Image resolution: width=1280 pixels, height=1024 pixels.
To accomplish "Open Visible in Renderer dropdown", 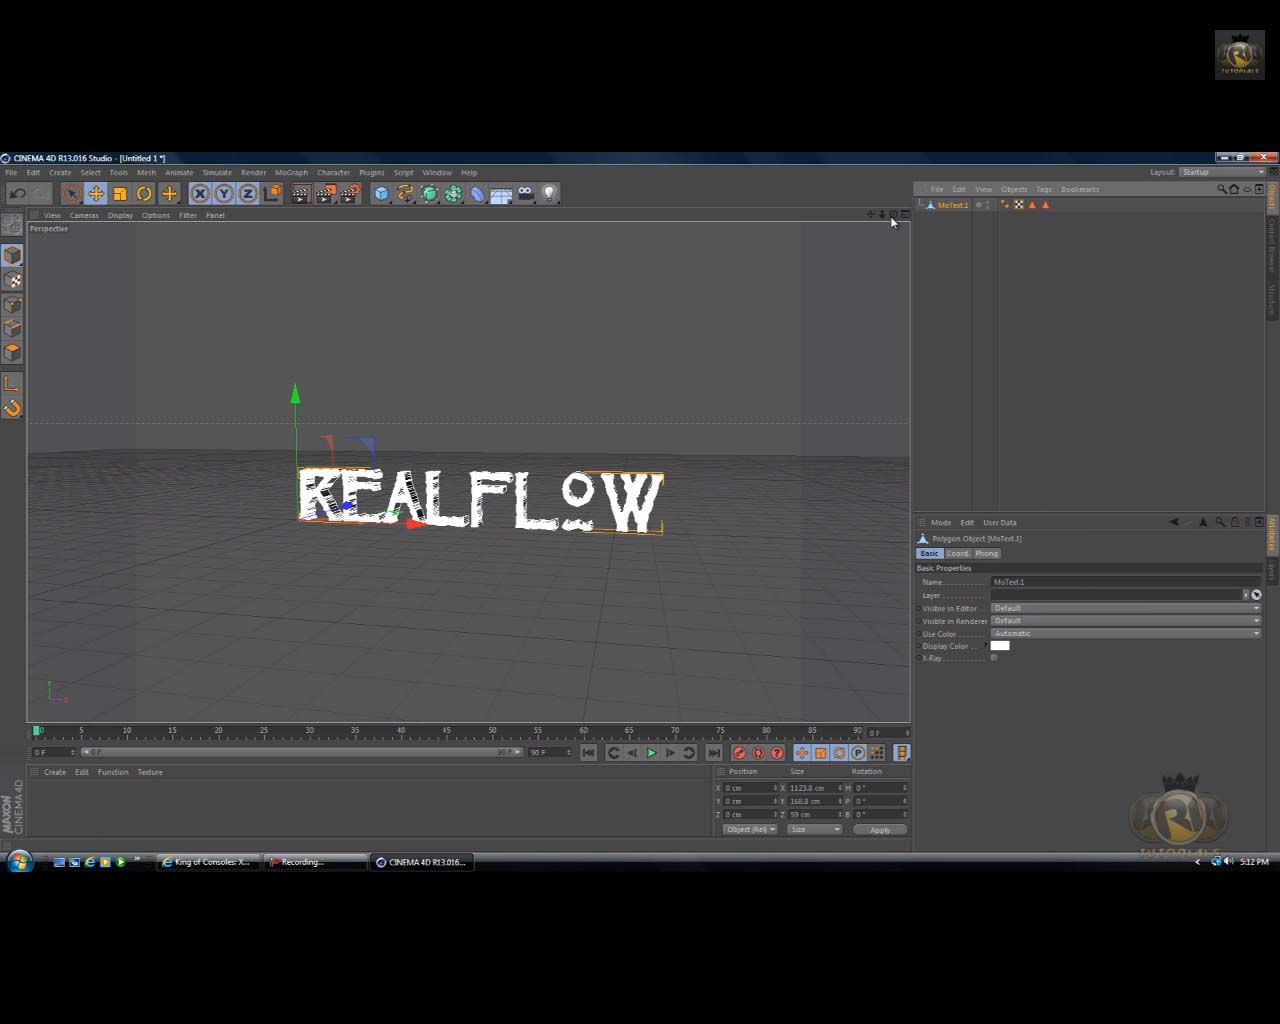I will (1126, 621).
